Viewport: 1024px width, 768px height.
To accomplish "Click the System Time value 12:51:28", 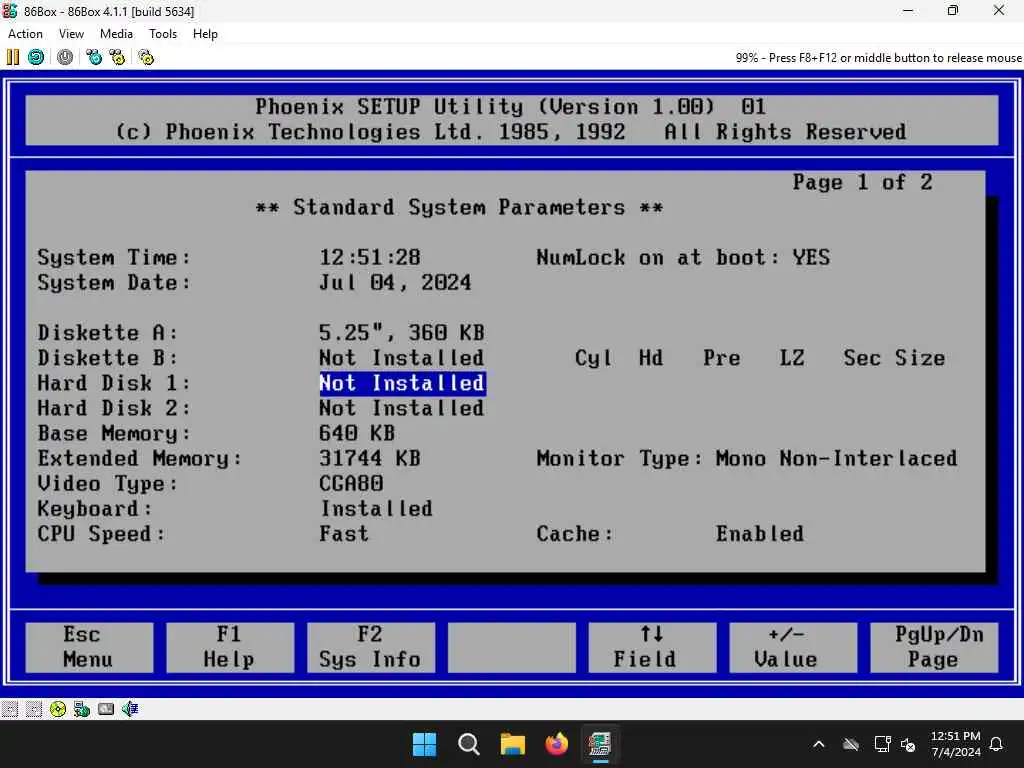I will click(370, 257).
